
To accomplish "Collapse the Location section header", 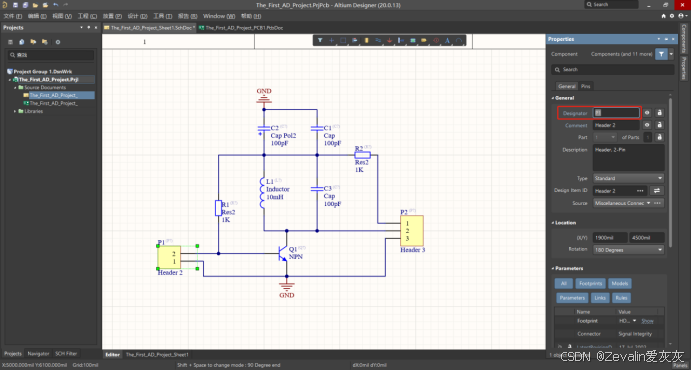I will (x=564, y=223).
